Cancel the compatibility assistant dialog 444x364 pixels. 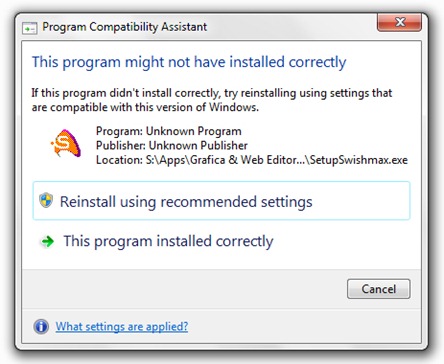379,289
